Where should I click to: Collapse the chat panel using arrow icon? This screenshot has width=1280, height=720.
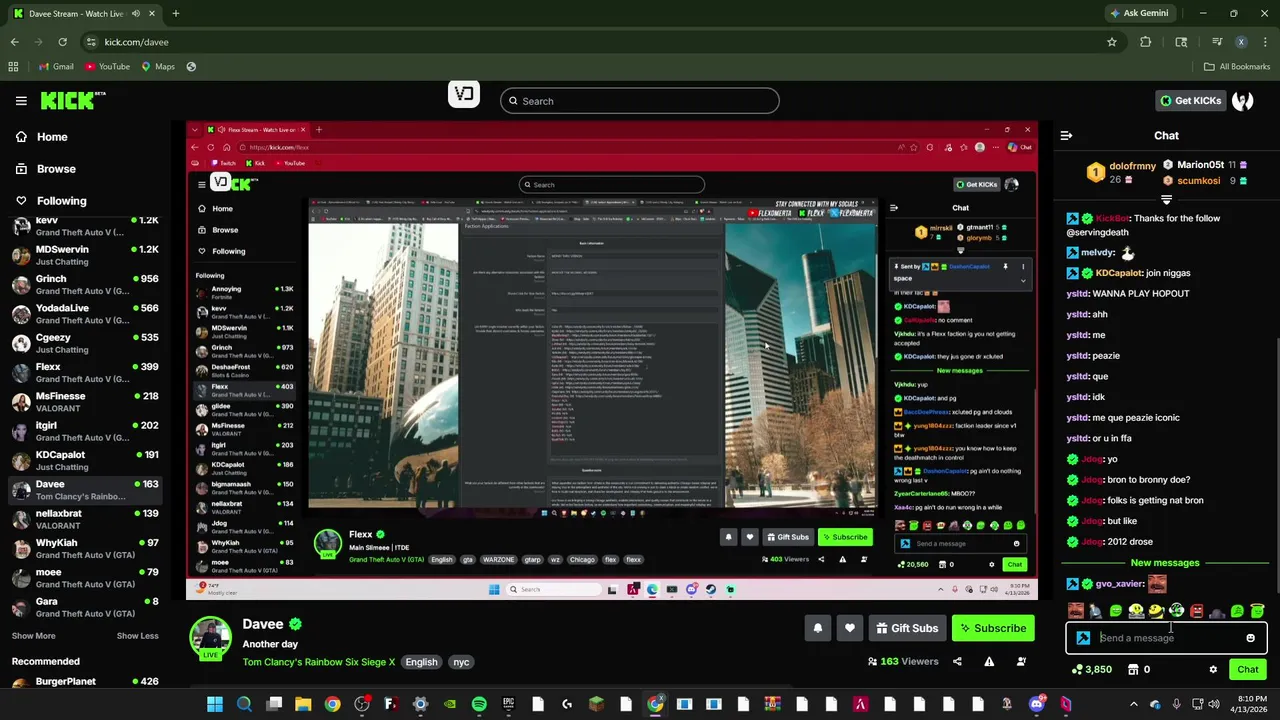click(x=1066, y=135)
